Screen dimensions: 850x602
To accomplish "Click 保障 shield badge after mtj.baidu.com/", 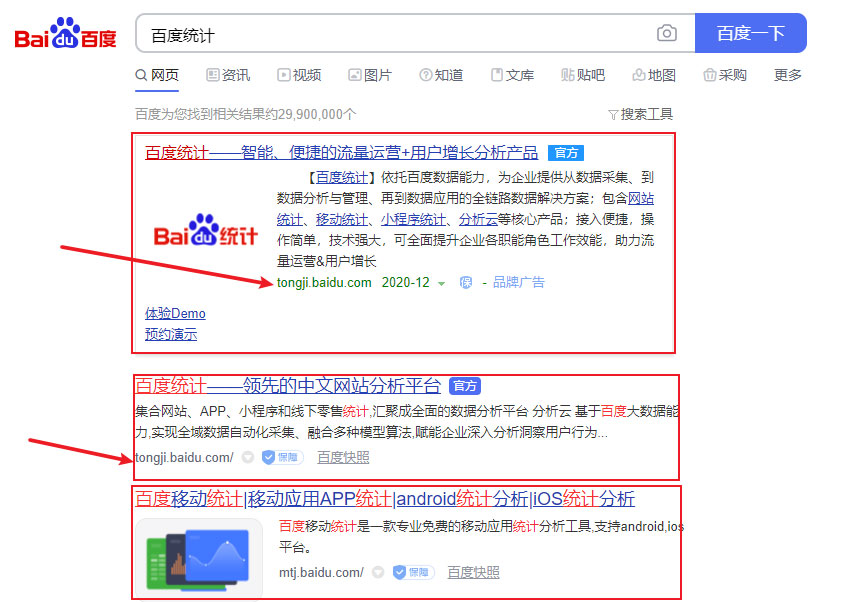I will pos(413,572).
